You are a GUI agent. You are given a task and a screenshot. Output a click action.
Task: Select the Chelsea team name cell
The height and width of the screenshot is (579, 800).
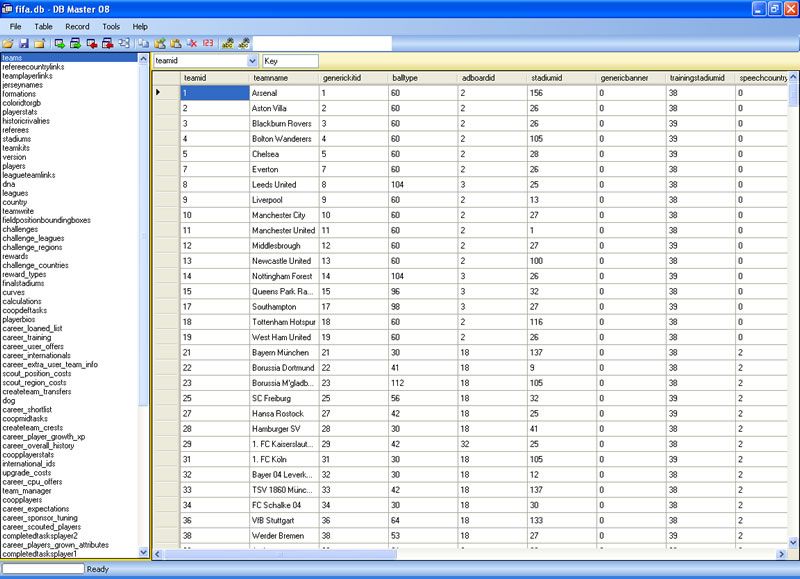point(266,154)
